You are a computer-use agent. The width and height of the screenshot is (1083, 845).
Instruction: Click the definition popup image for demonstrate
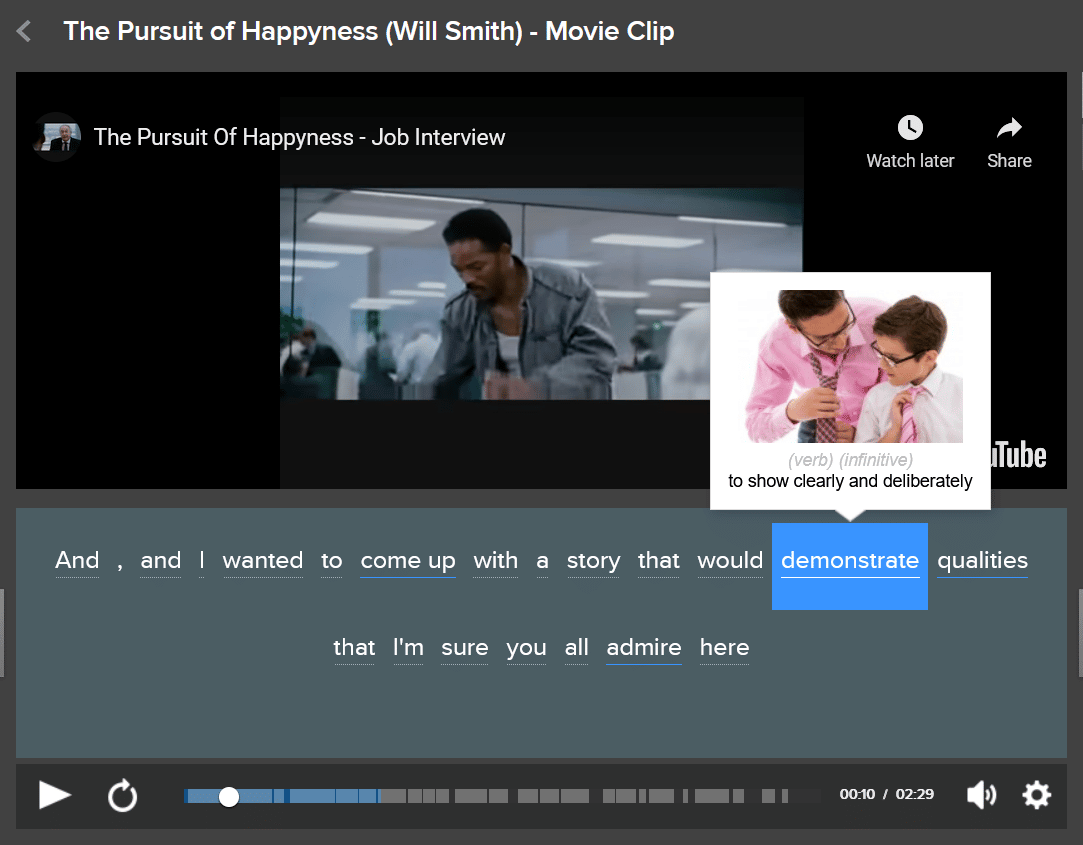tap(850, 367)
